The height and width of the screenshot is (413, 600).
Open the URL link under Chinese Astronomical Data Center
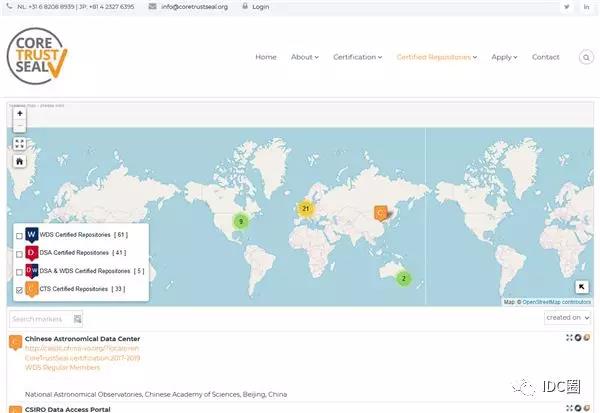[x=82, y=348]
